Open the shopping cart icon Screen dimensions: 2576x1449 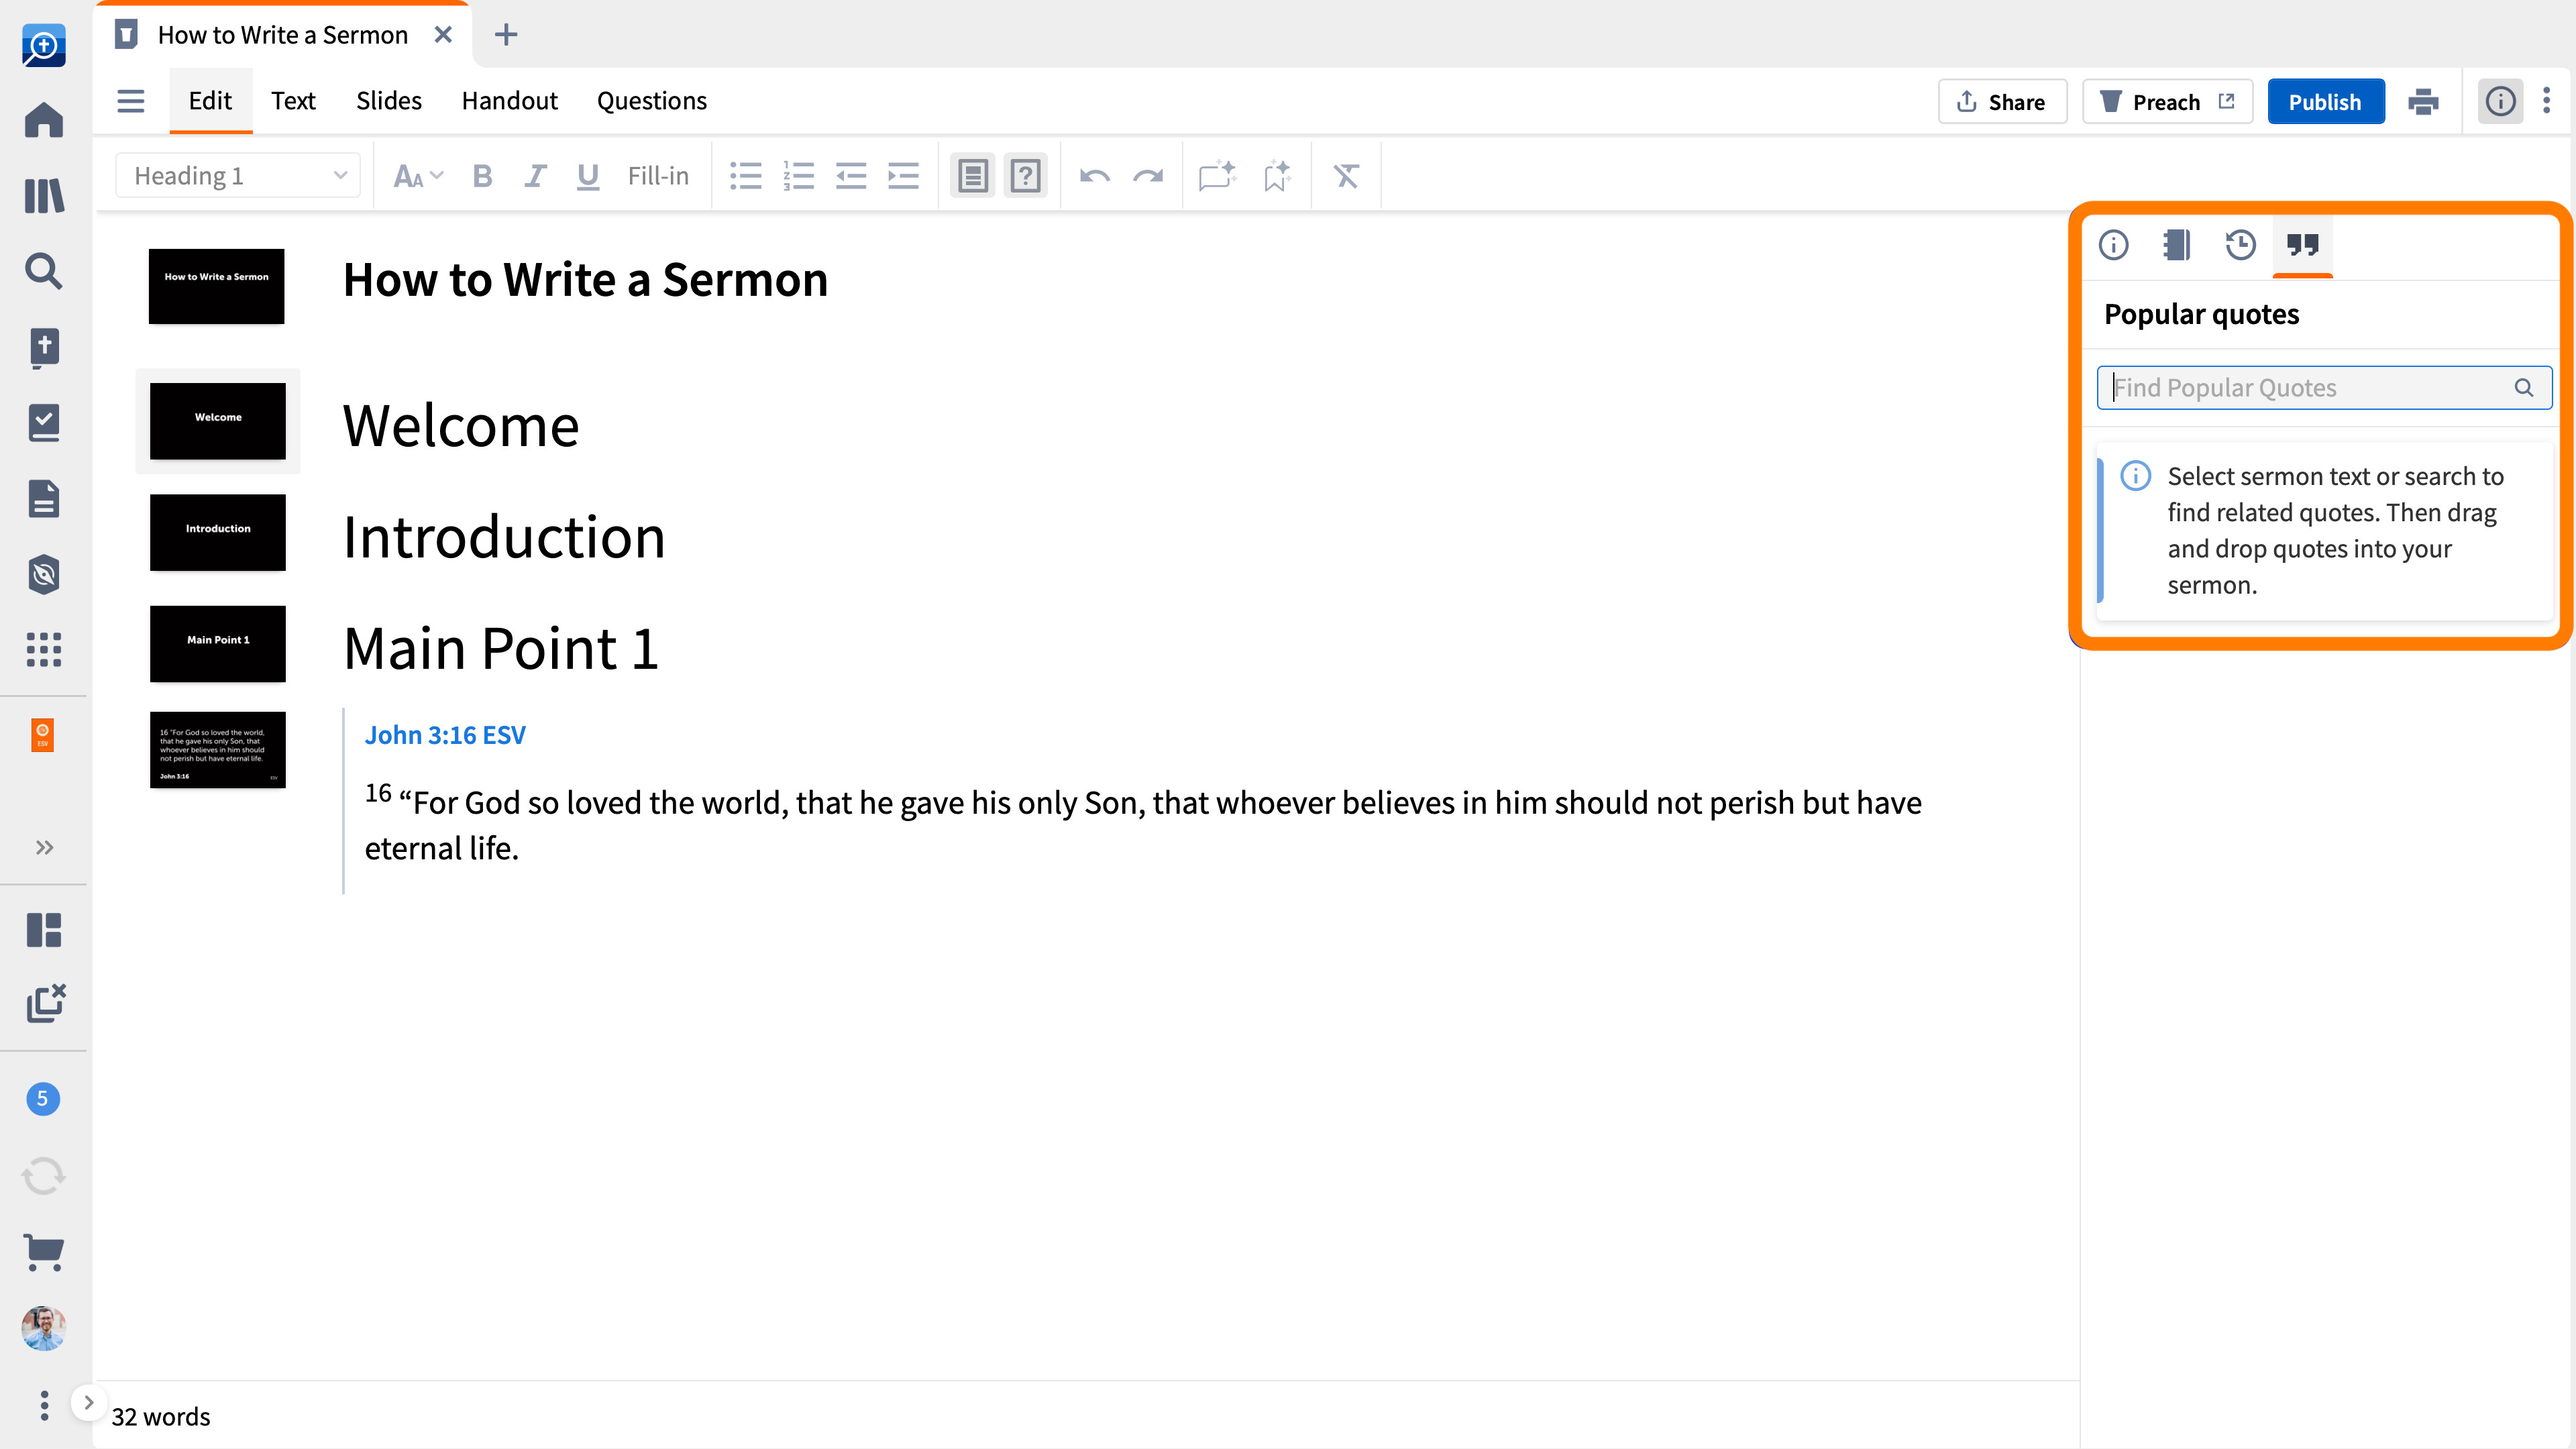(x=44, y=1251)
